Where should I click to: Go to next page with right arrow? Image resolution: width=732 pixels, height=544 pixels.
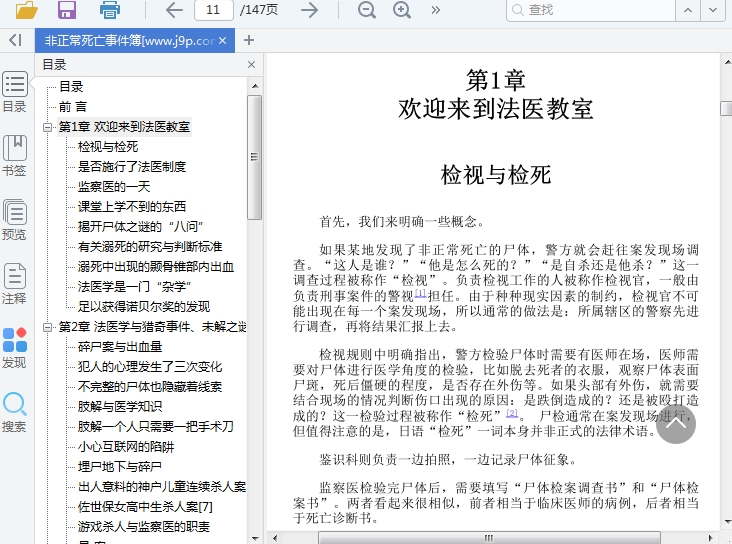(x=310, y=10)
